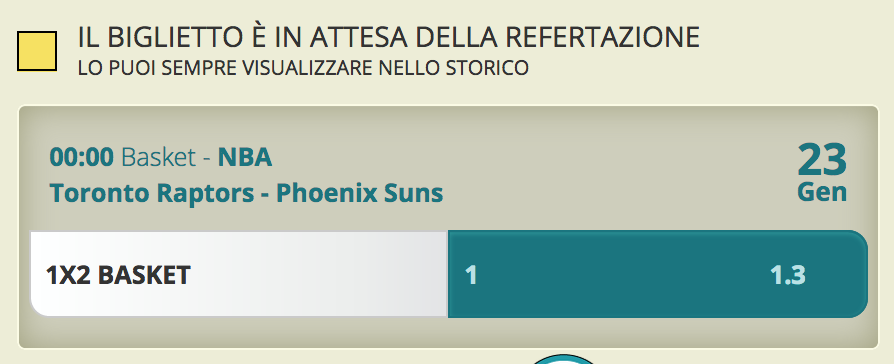Open the Toronto Raptors - Phoenix Suns match
Viewport: 894px width, 364px height.
coord(246,193)
